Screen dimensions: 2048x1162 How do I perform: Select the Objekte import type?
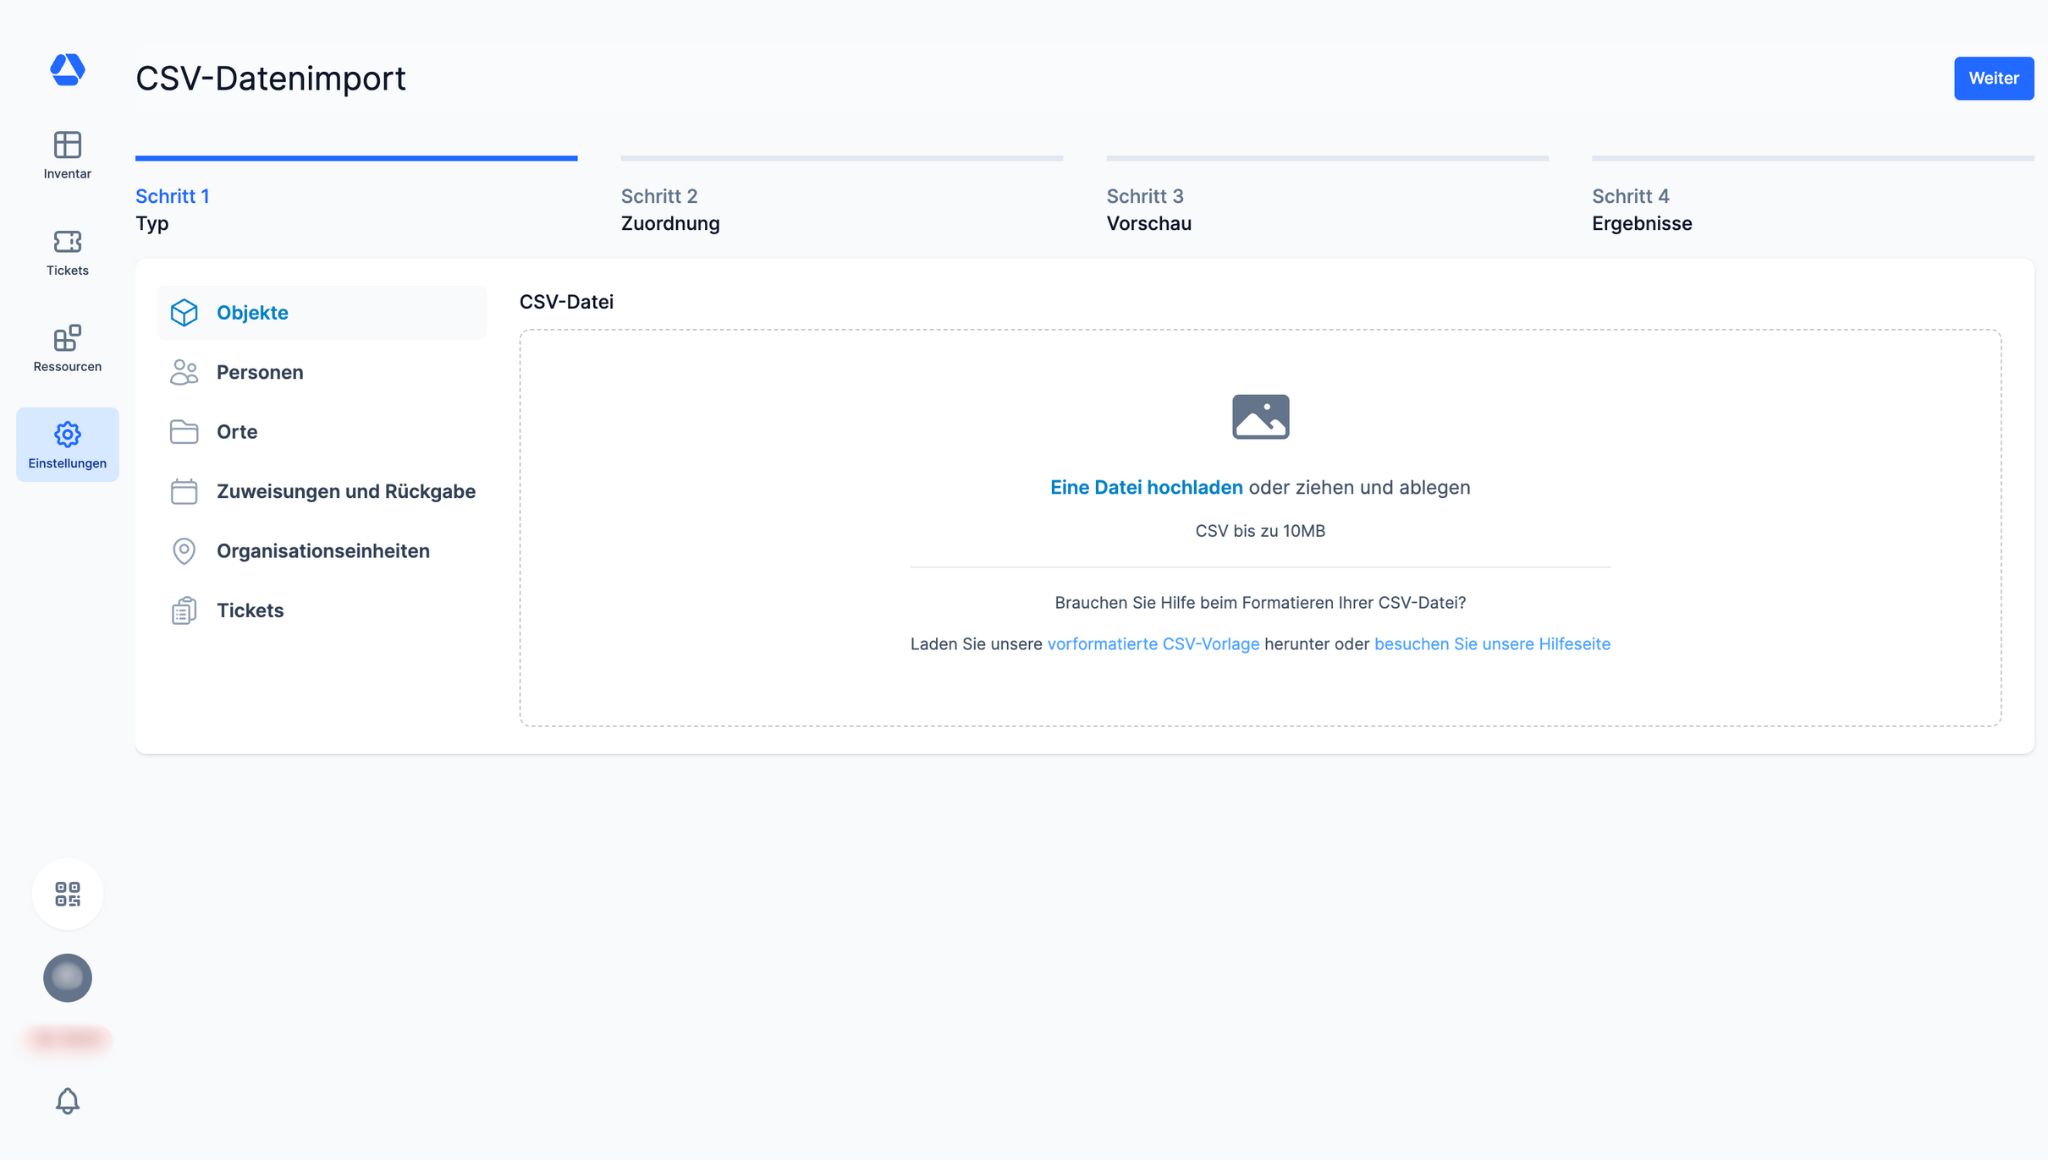click(252, 313)
